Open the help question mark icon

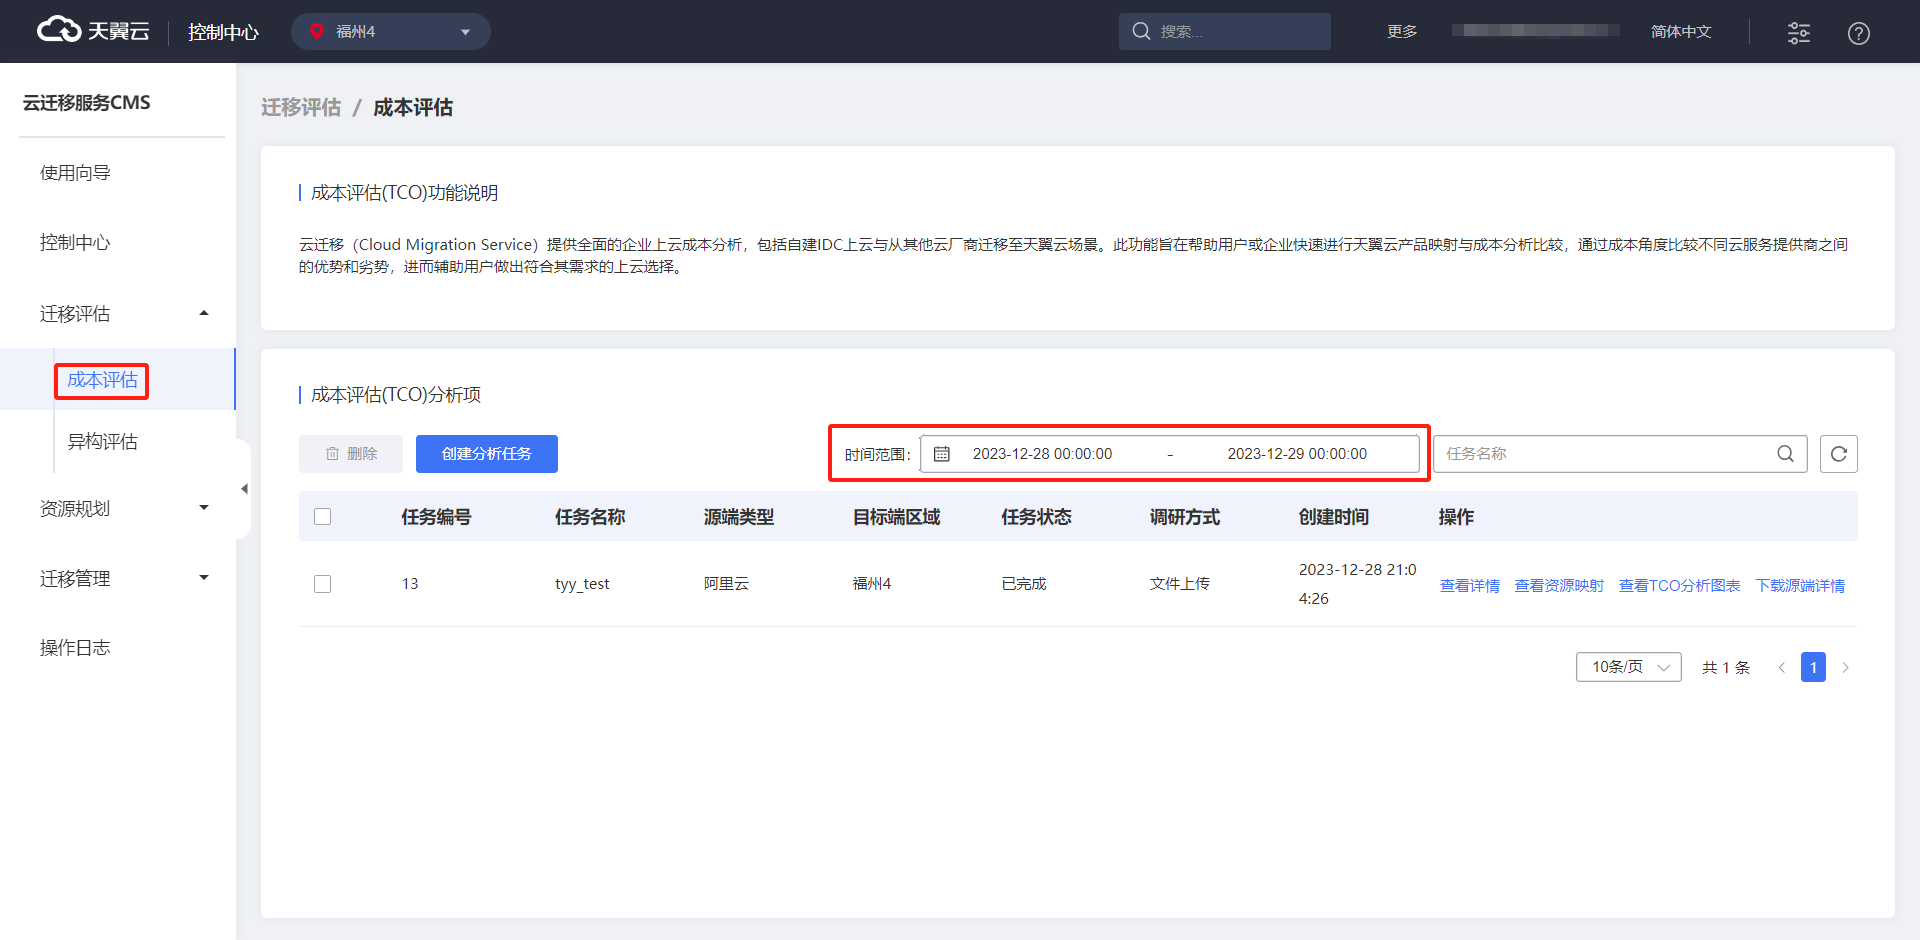1858,33
